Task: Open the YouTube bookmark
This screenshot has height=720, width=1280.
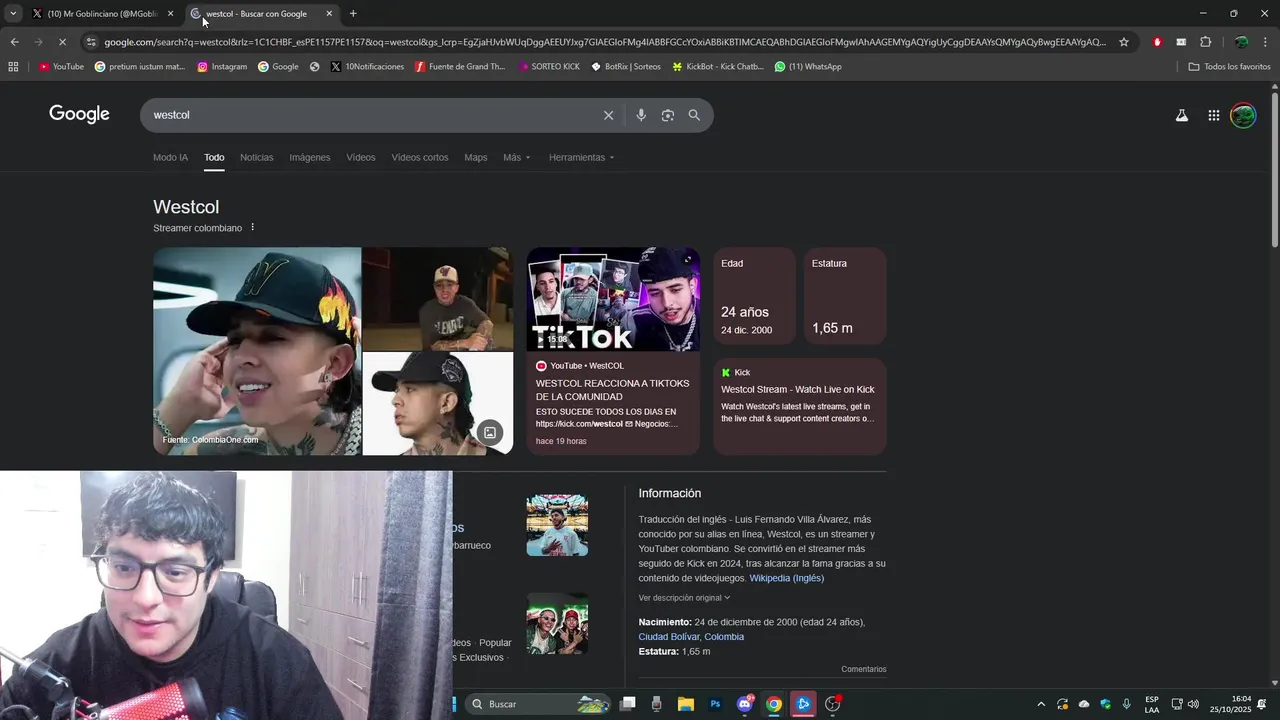Action: pyautogui.click(x=61, y=67)
